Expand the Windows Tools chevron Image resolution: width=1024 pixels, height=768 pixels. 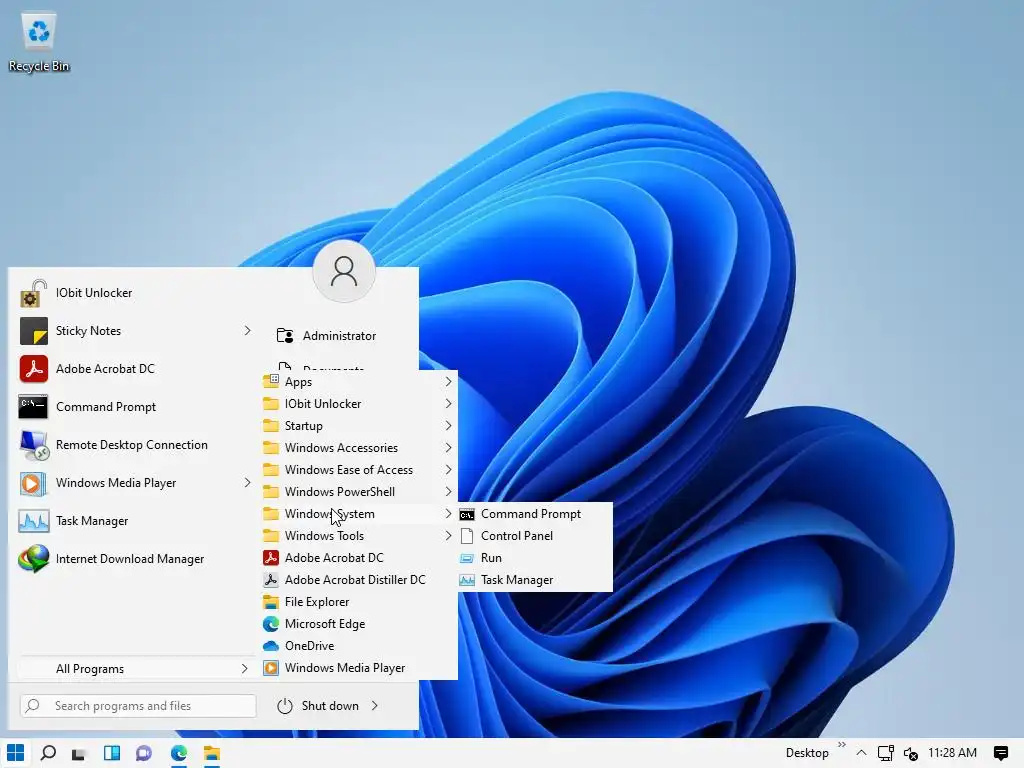pos(448,536)
